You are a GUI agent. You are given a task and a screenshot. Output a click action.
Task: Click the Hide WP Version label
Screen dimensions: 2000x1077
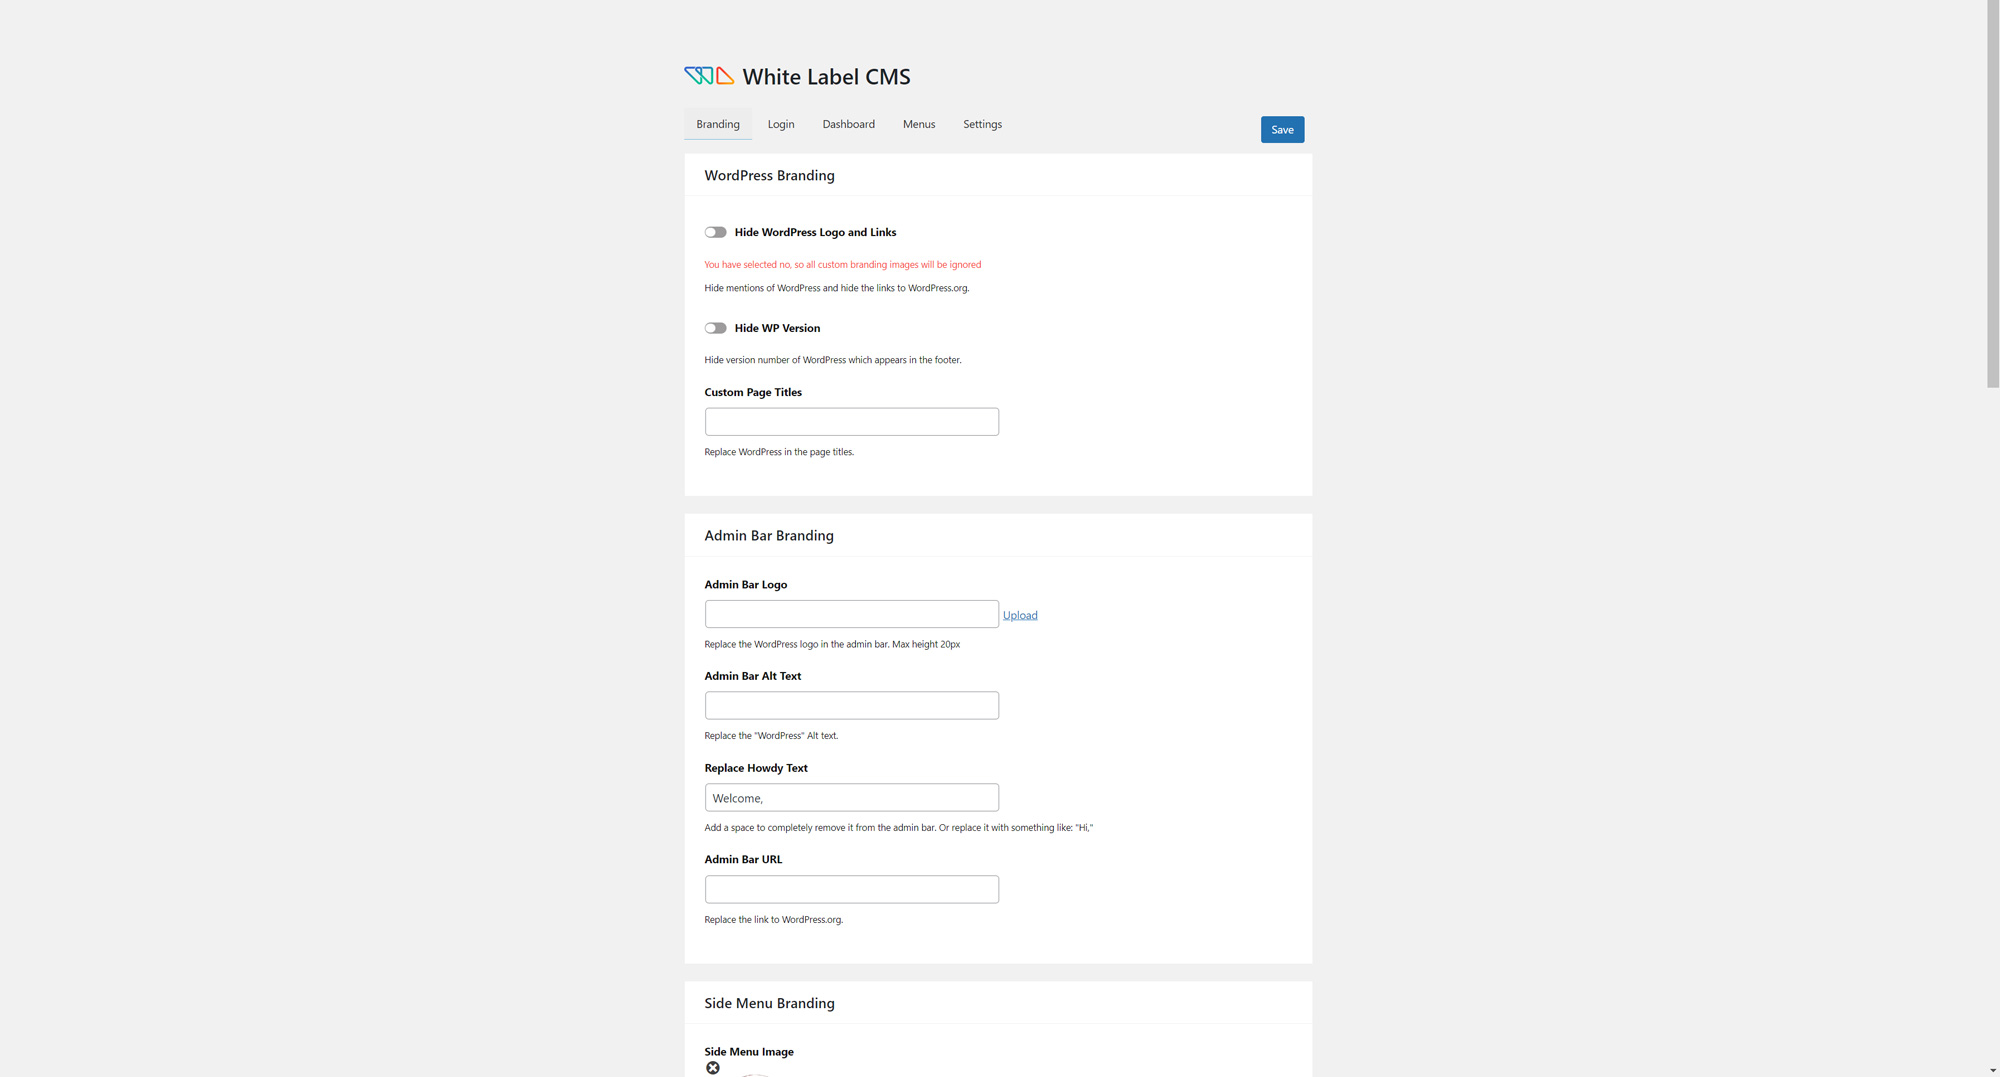pos(777,328)
